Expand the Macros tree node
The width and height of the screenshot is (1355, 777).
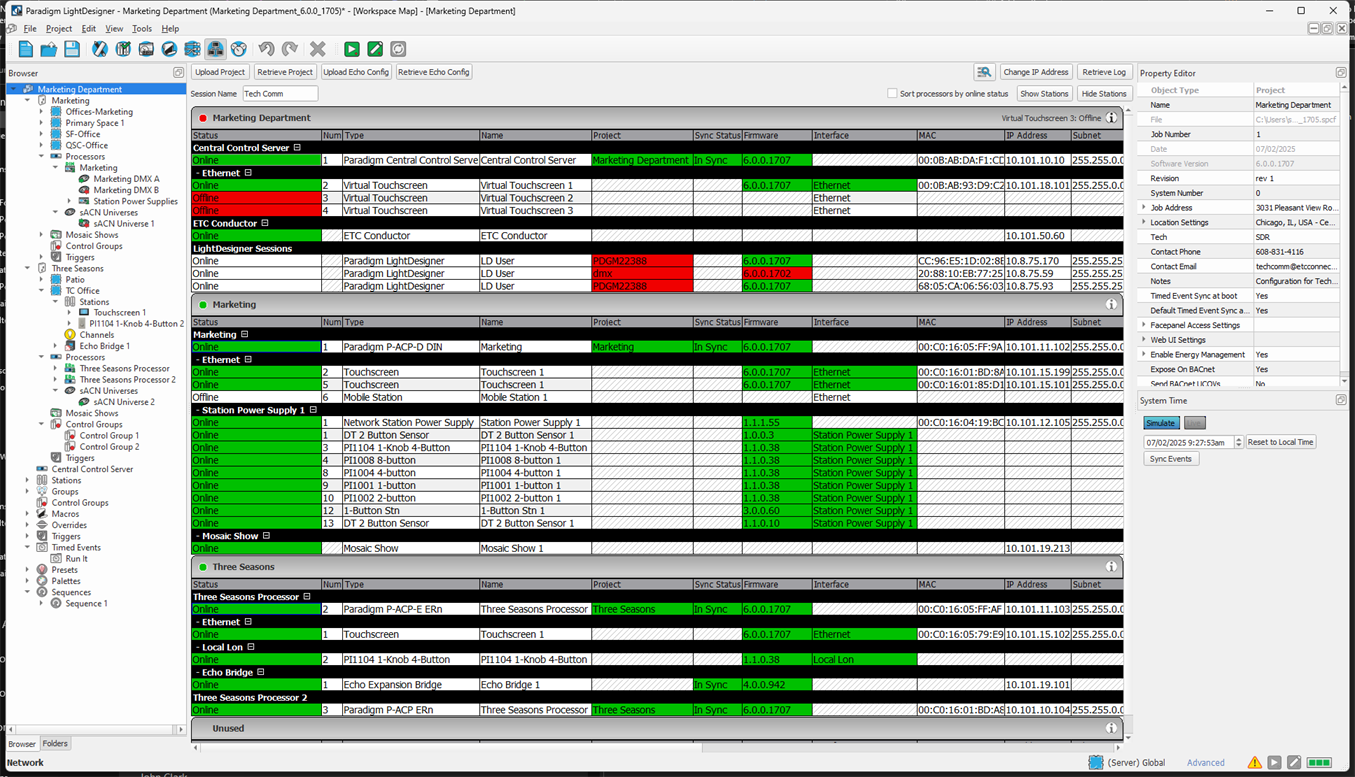pyautogui.click(x=28, y=514)
